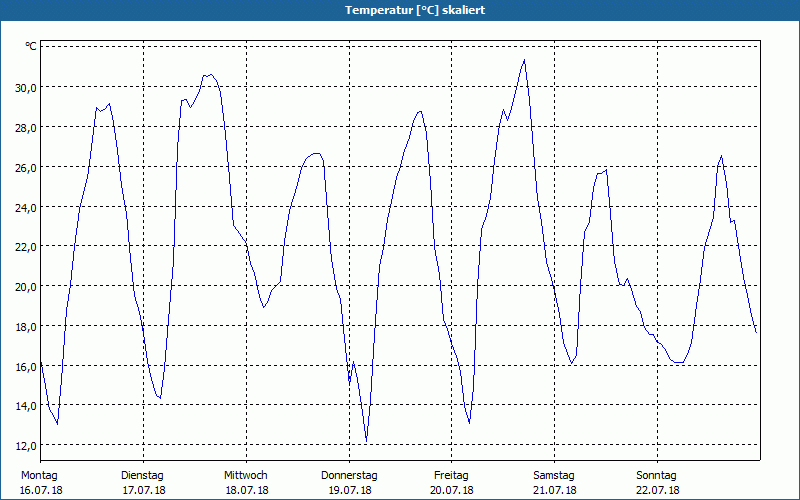Click the 26,0 axis value
This screenshot has height=500, width=800.
[26, 167]
